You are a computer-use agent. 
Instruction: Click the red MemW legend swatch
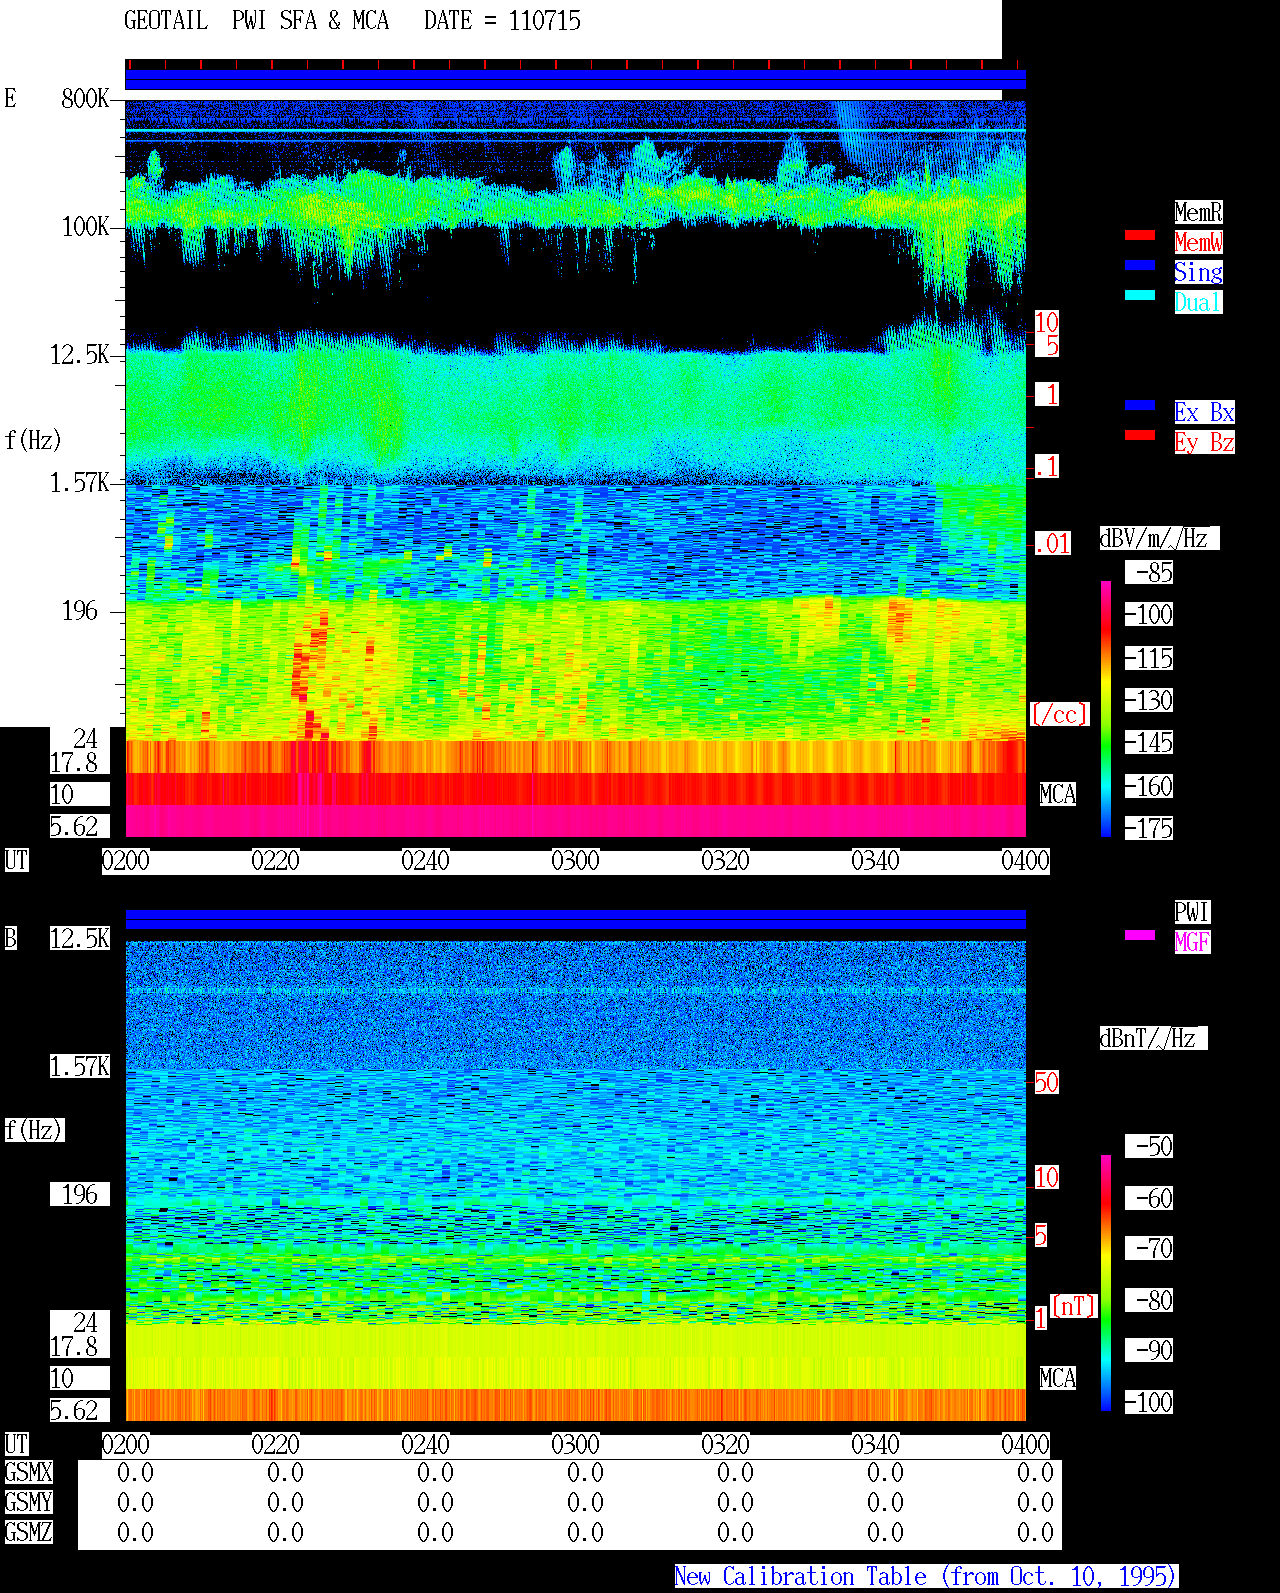point(1140,235)
